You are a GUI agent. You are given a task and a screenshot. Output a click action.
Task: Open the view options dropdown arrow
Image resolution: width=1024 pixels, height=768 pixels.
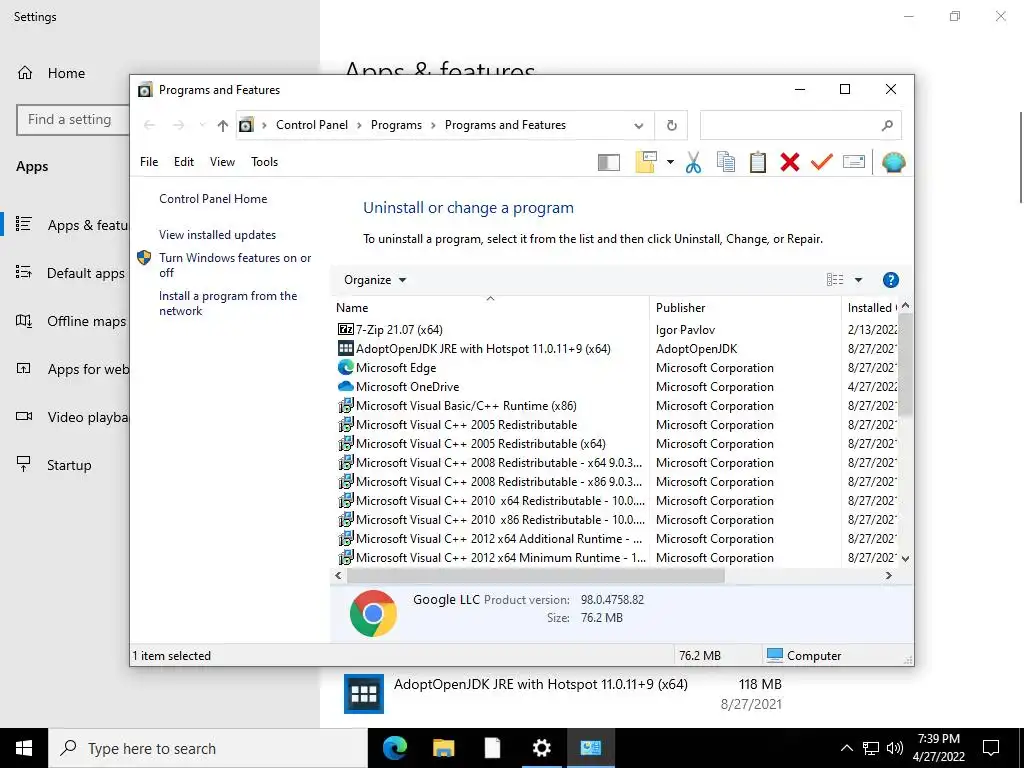click(858, 280)
